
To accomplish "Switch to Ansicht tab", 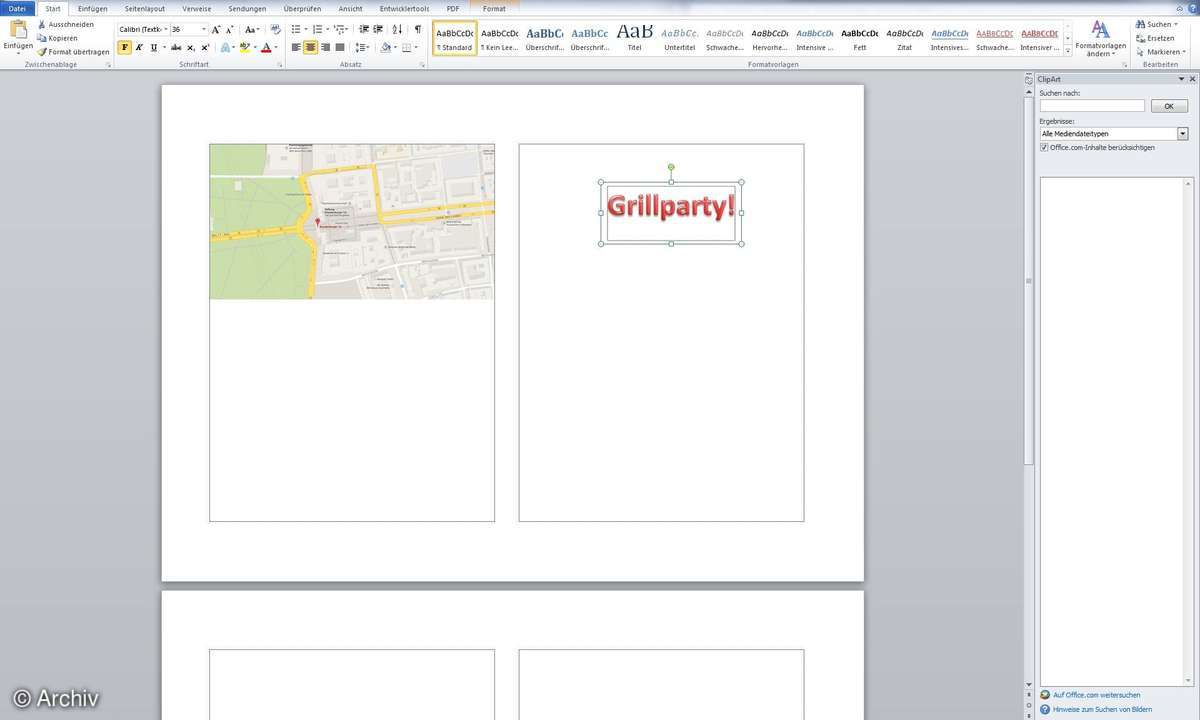I will pos(351,8).
